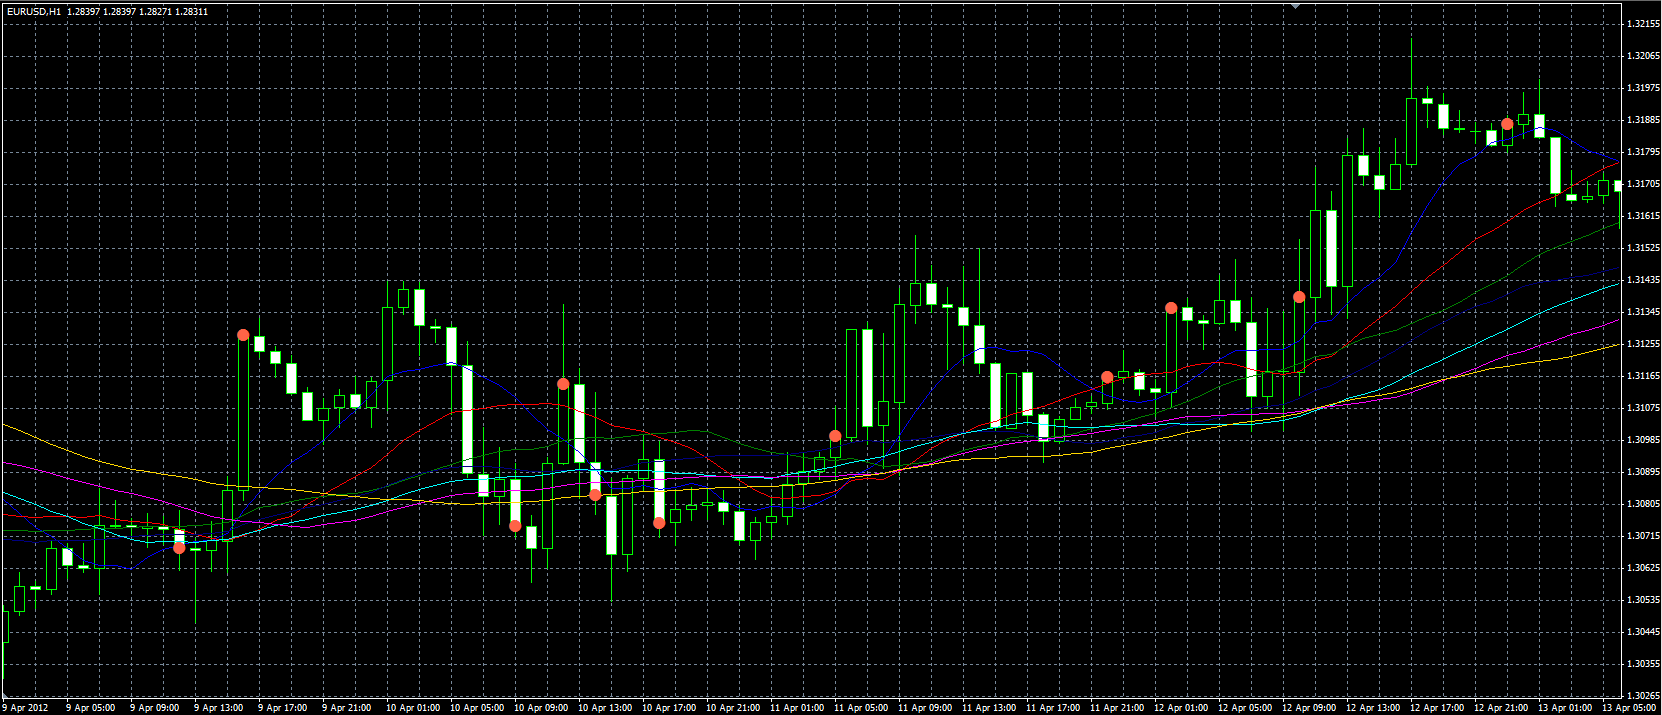Screen dimensions: 1662x715
Task: Click the 11 Apr 05:00 time label
Action: pos(861,708)
